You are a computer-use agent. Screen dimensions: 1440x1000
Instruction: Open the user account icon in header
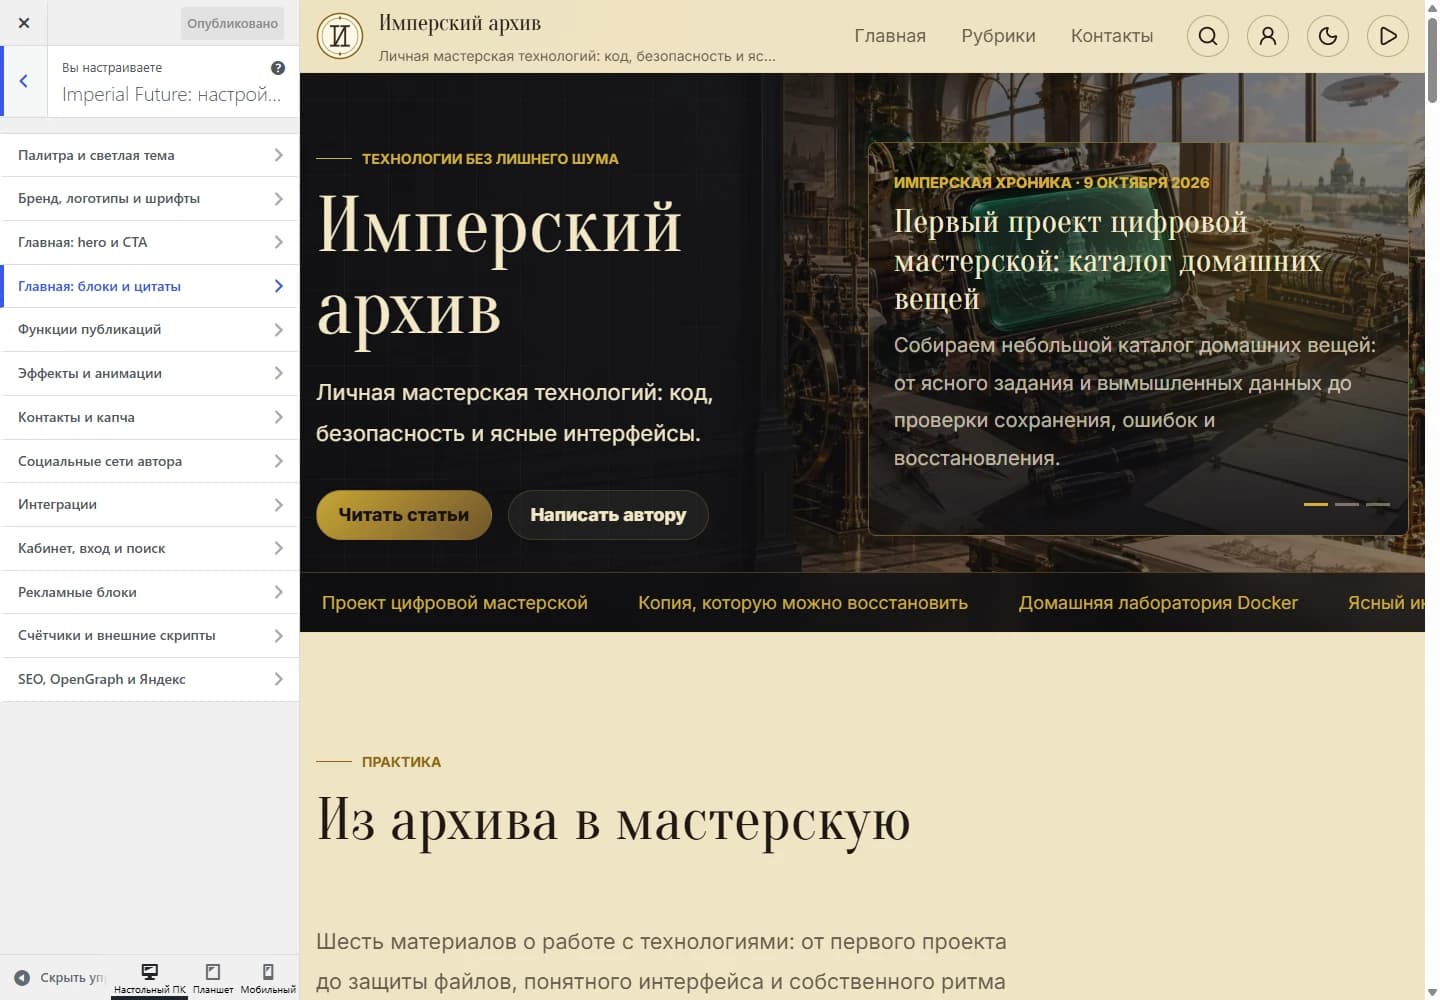pyautogui.click(x=1268, y=36)
